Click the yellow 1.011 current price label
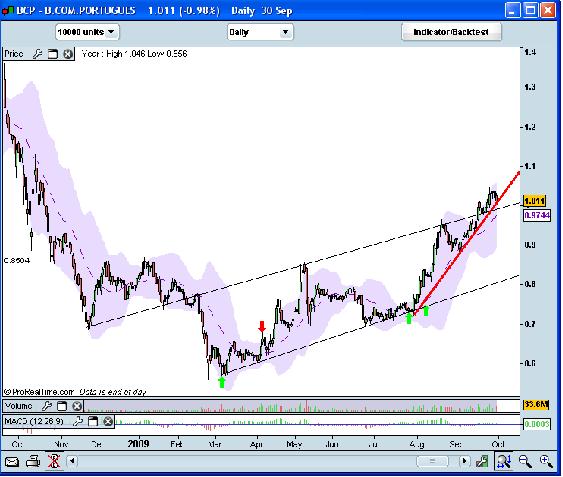 (535, 201)
